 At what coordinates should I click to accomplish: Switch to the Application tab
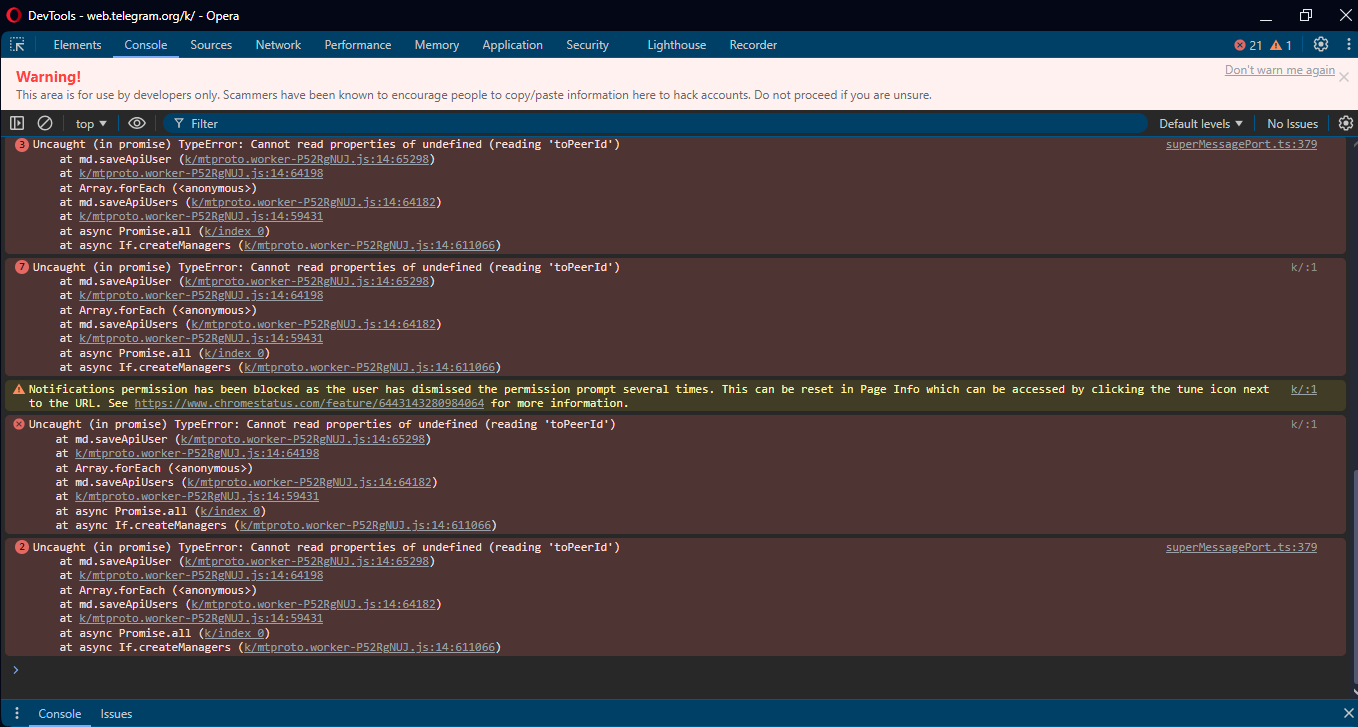pyautogui.click(x=512, y=45)
